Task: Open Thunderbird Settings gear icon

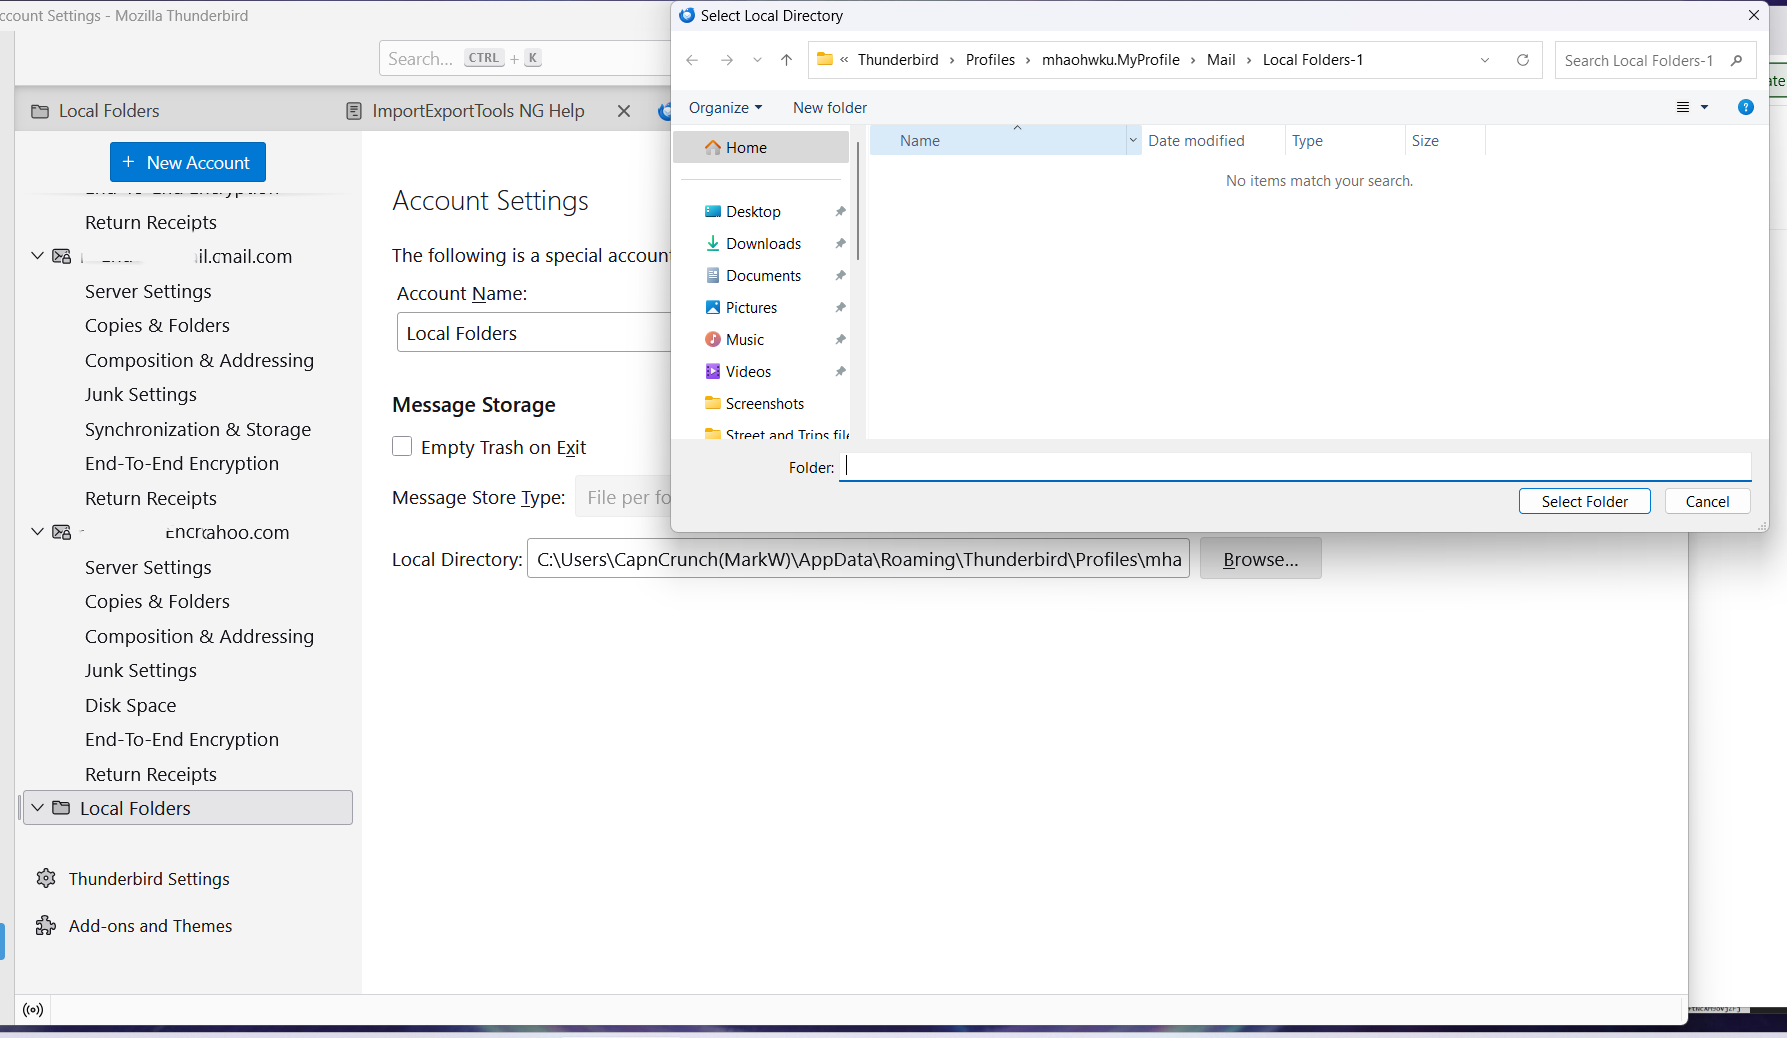Action: [x=46, y=878]
